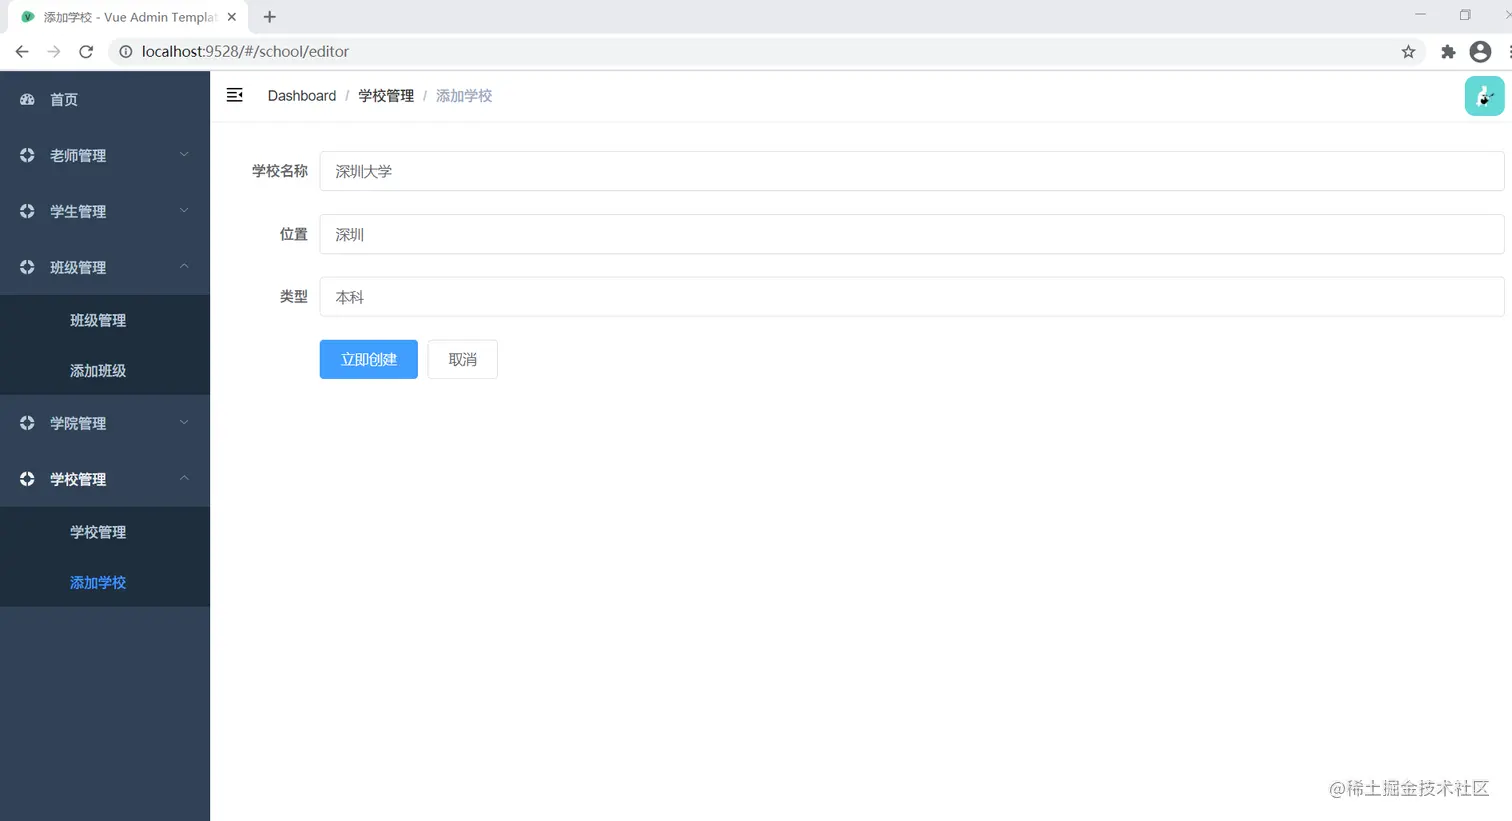Click the 班级管理 parent menu icon

[27, 267]
